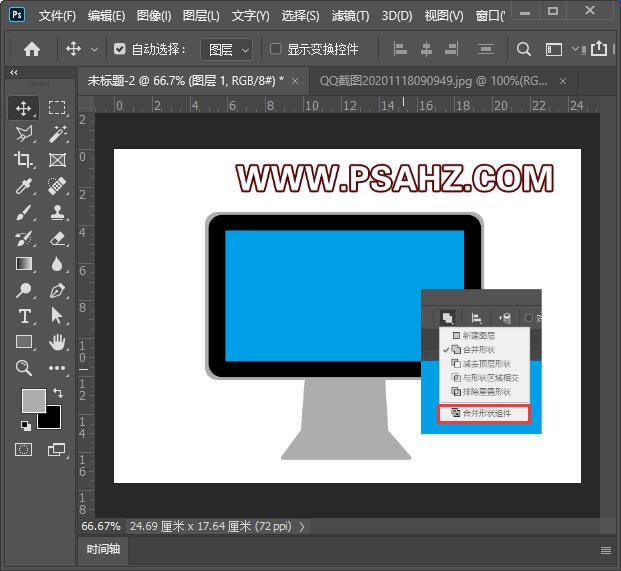Select the Spot Healing Brush tool

point(57,186)
